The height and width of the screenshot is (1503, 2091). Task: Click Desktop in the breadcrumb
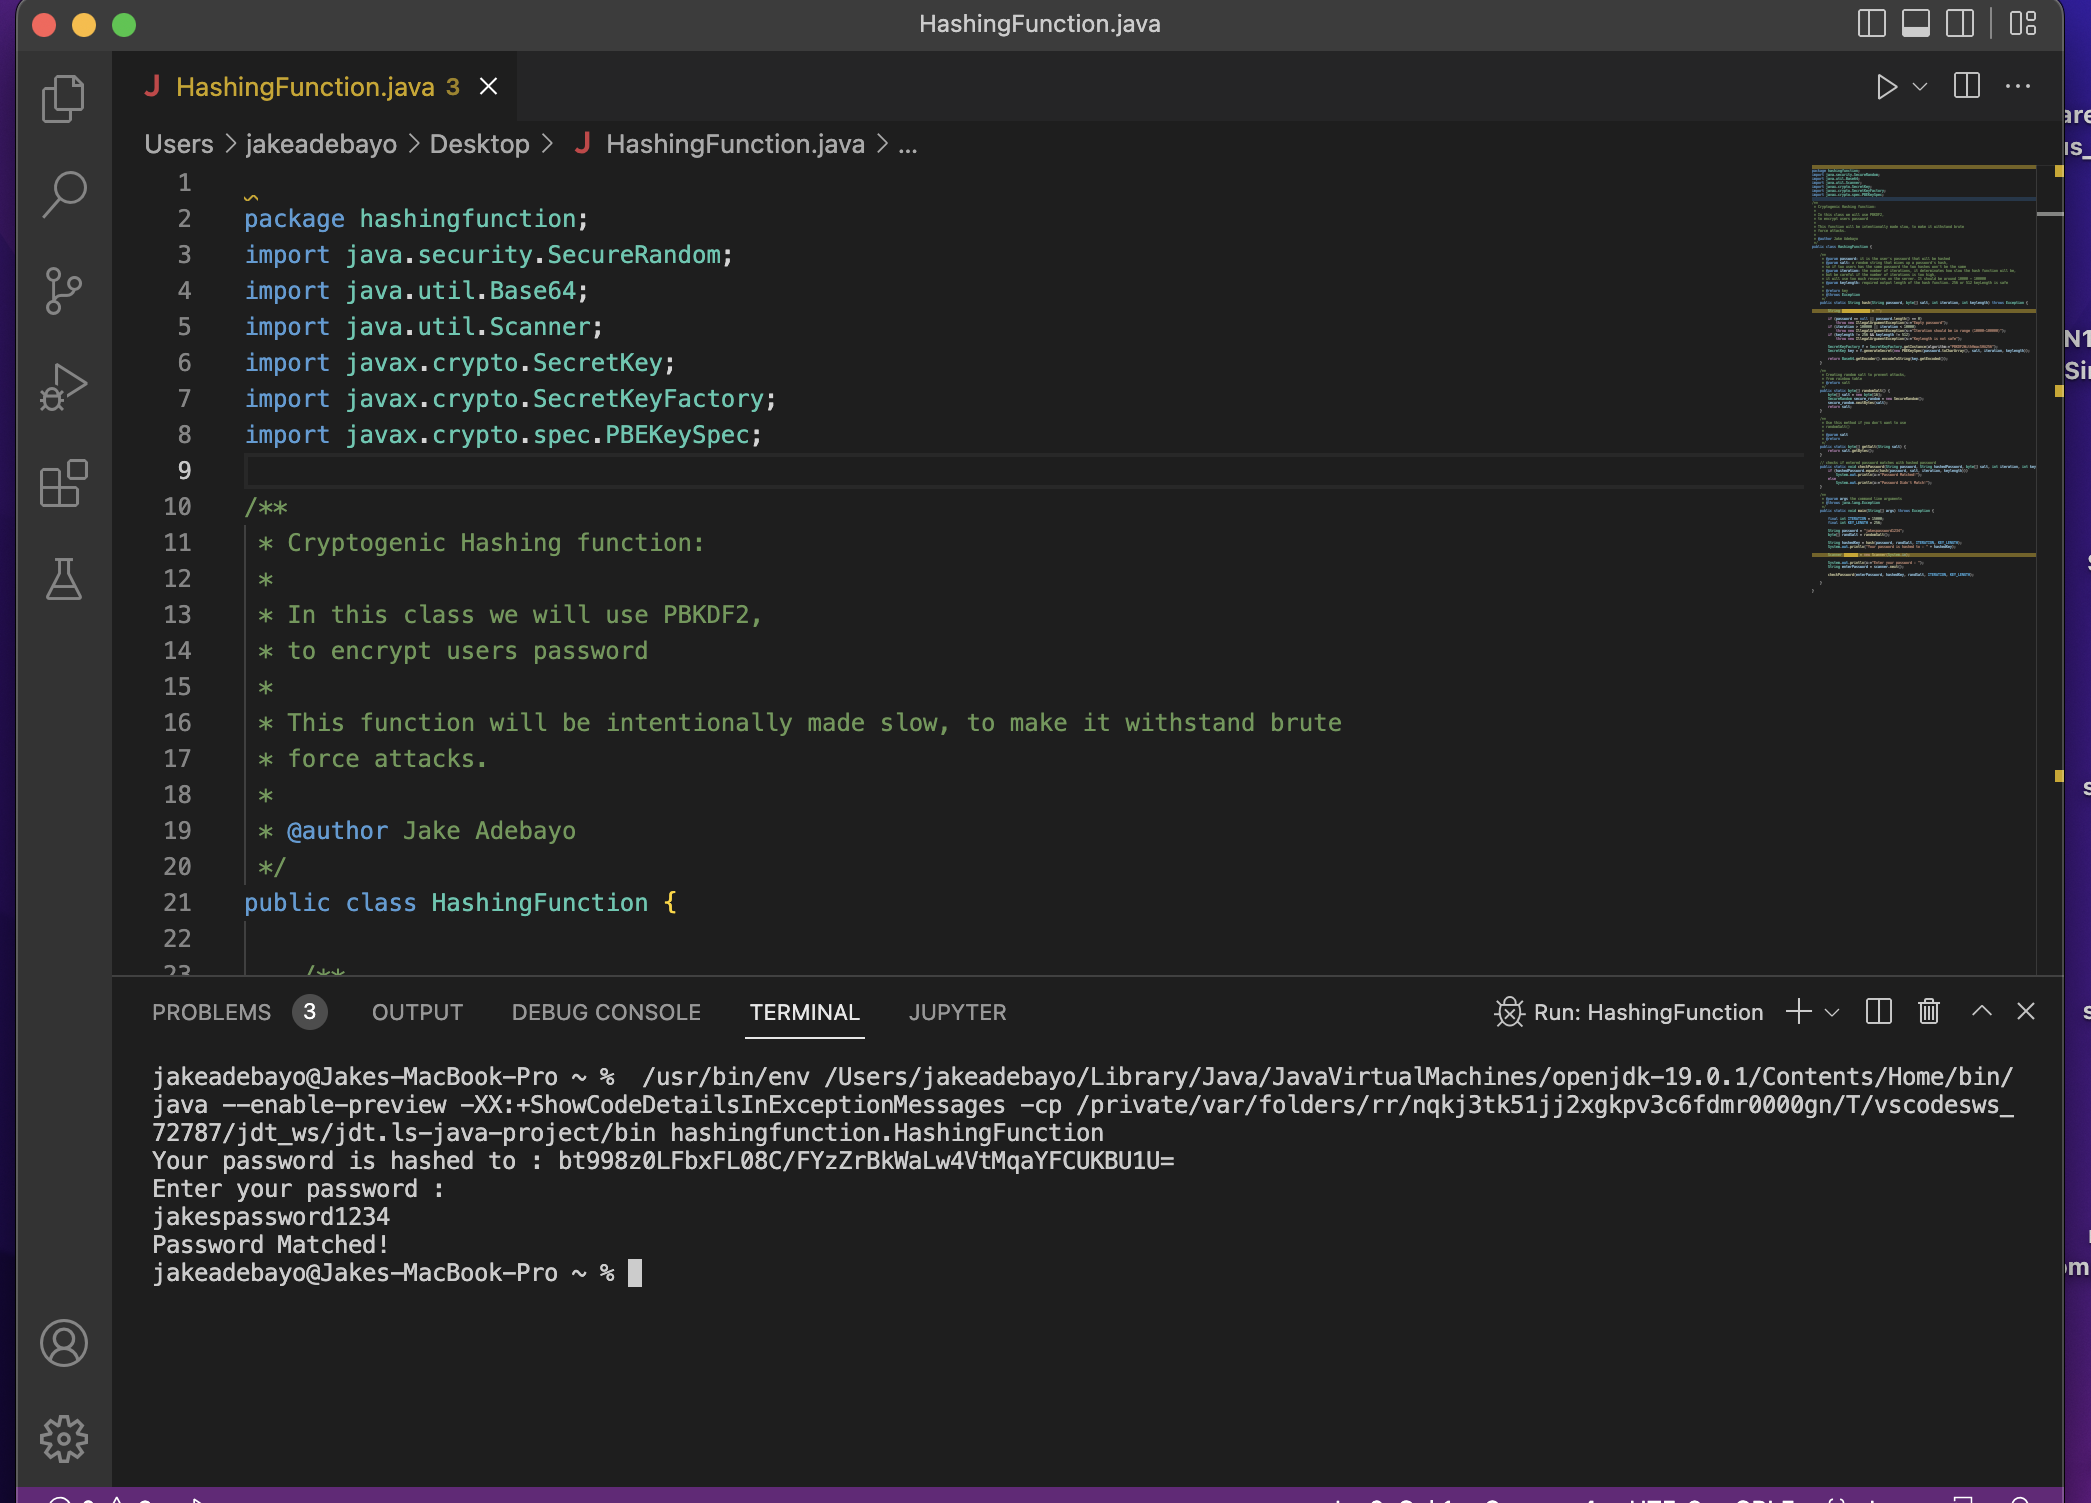pyautogui.click(x=479, y=144)
